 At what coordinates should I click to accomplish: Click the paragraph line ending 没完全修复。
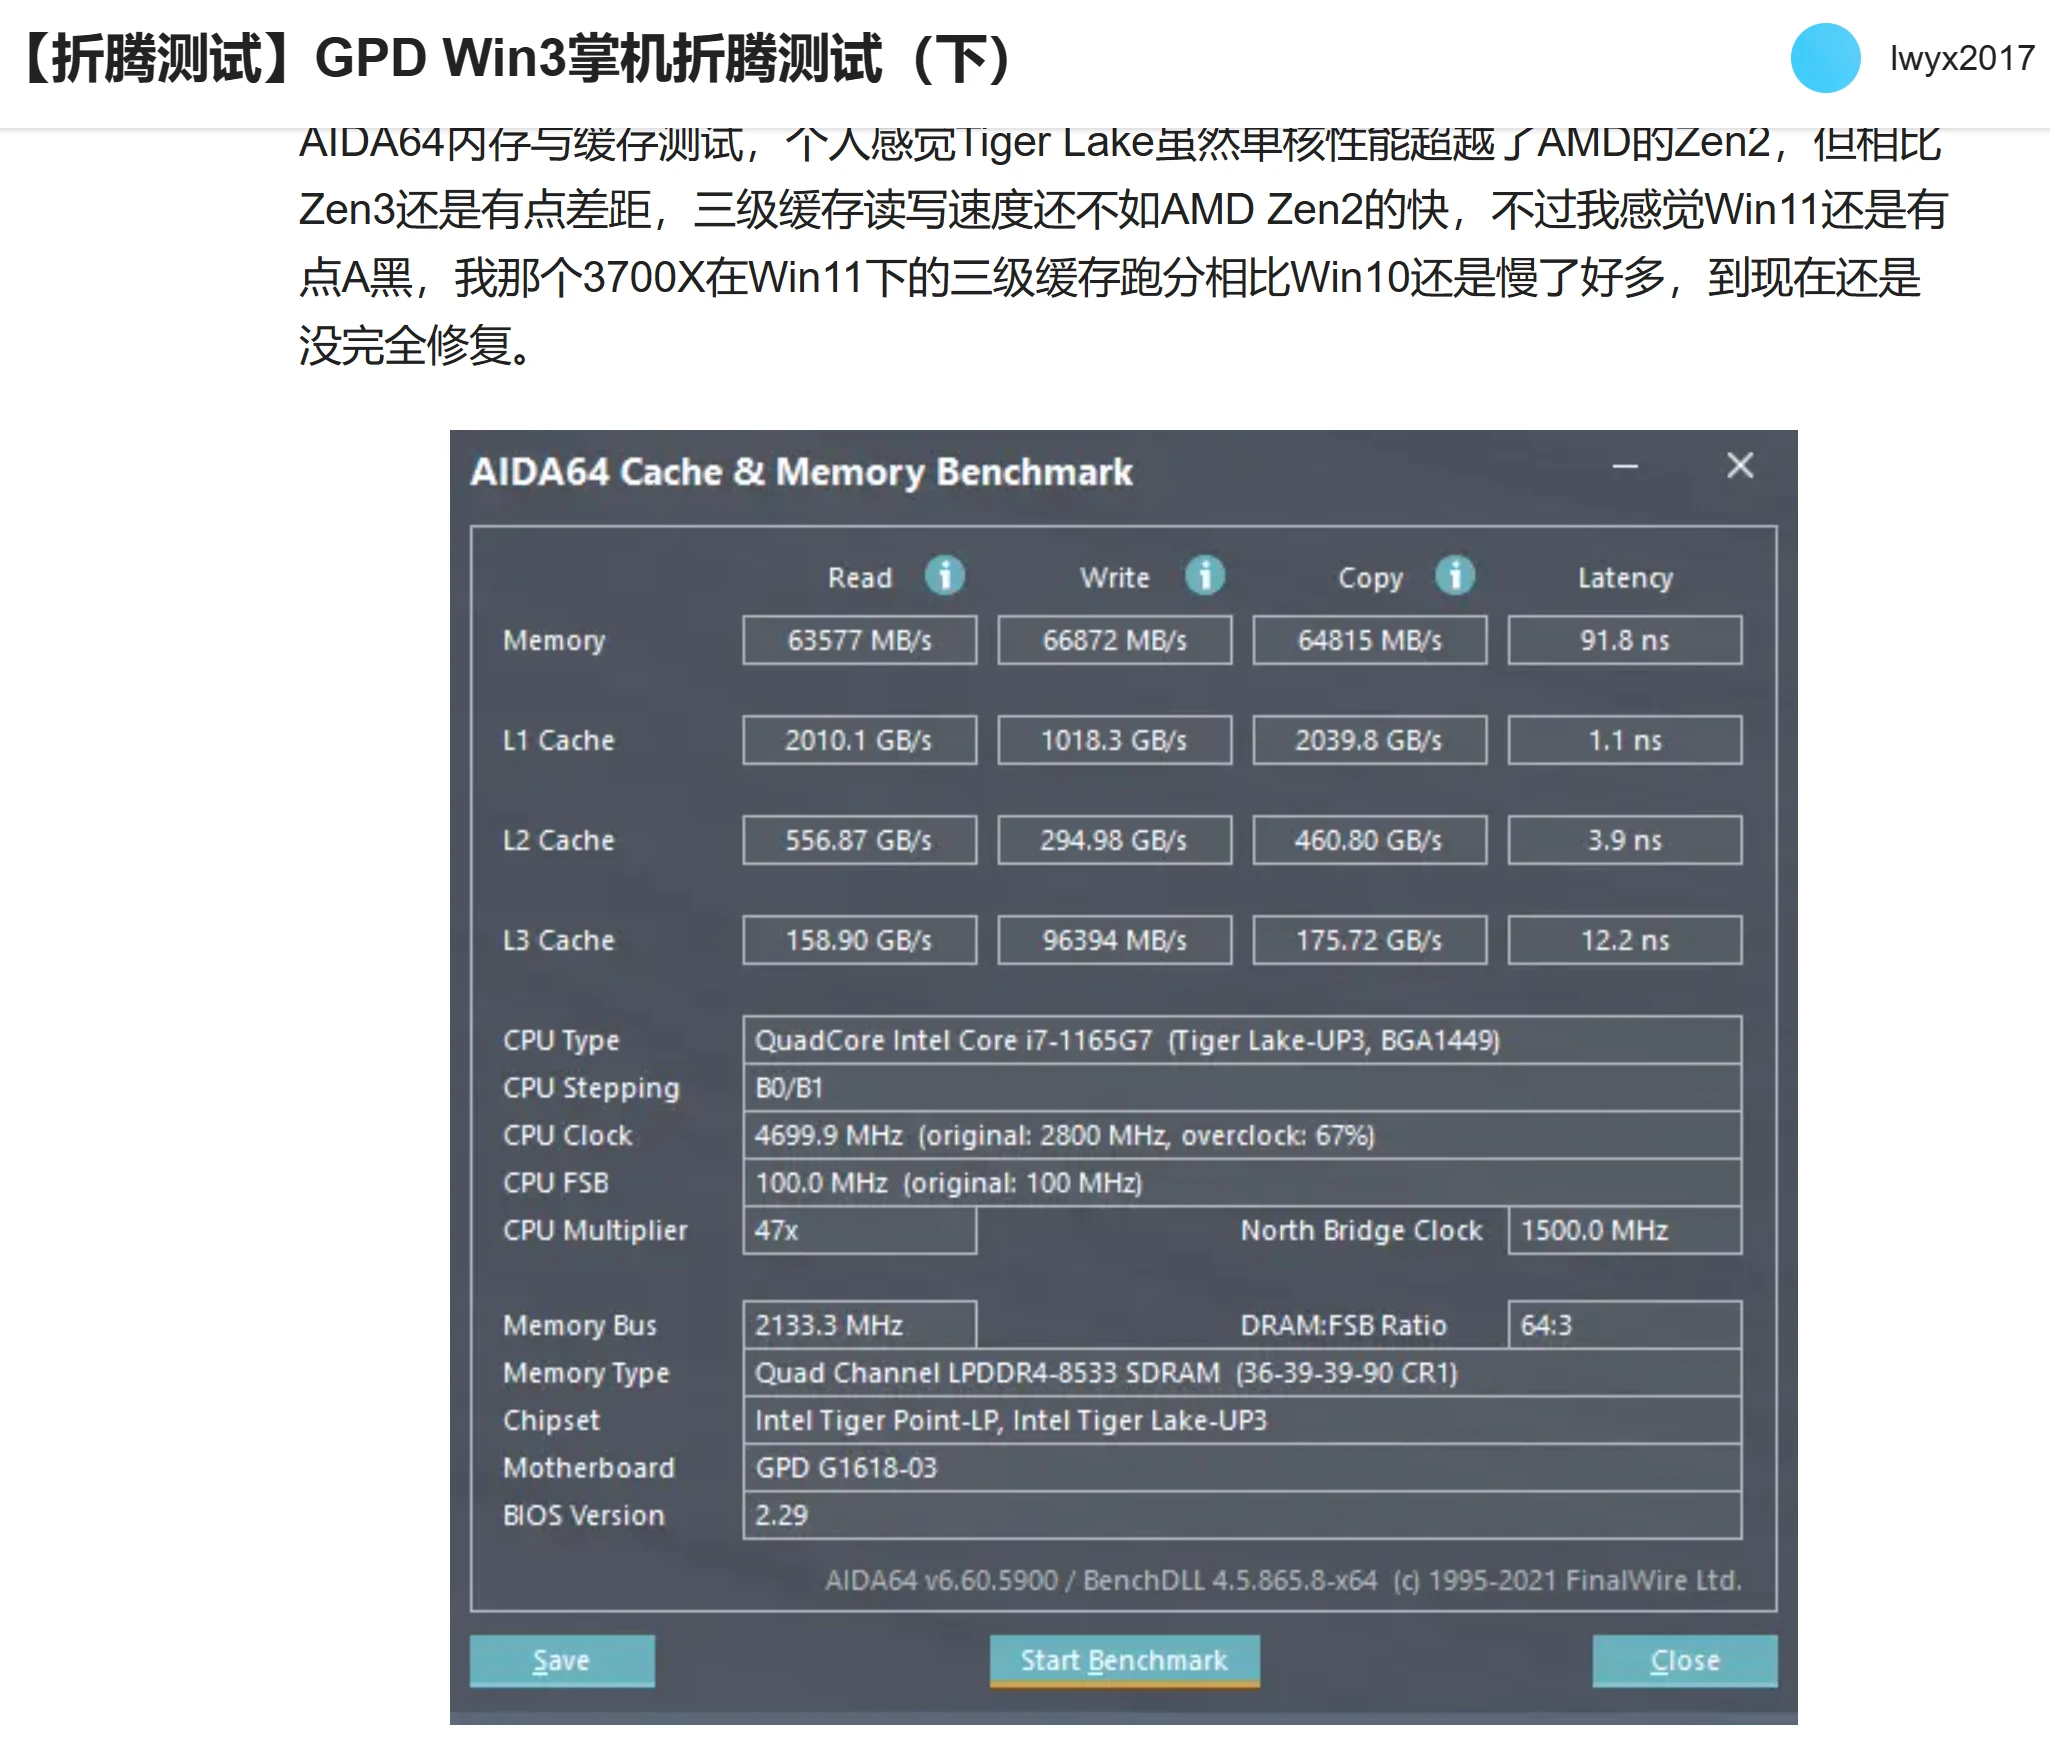click(x=416, y=346)
